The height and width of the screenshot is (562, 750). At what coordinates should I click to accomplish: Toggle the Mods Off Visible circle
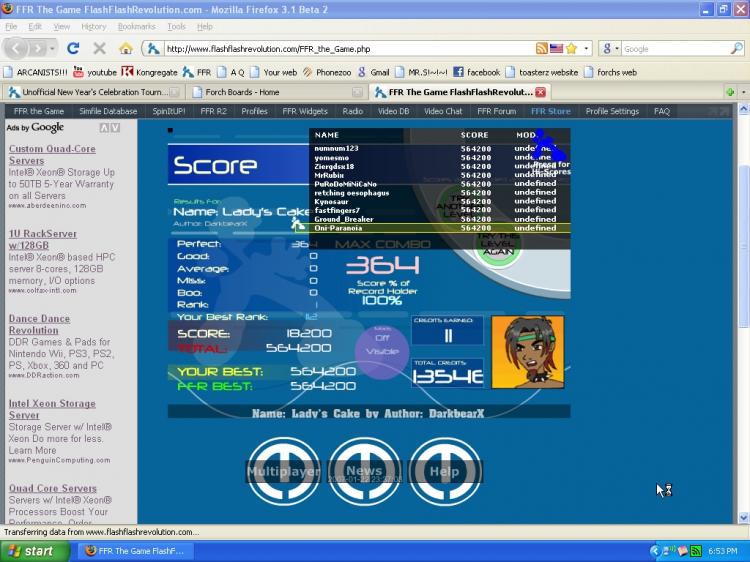pos(382,351)
